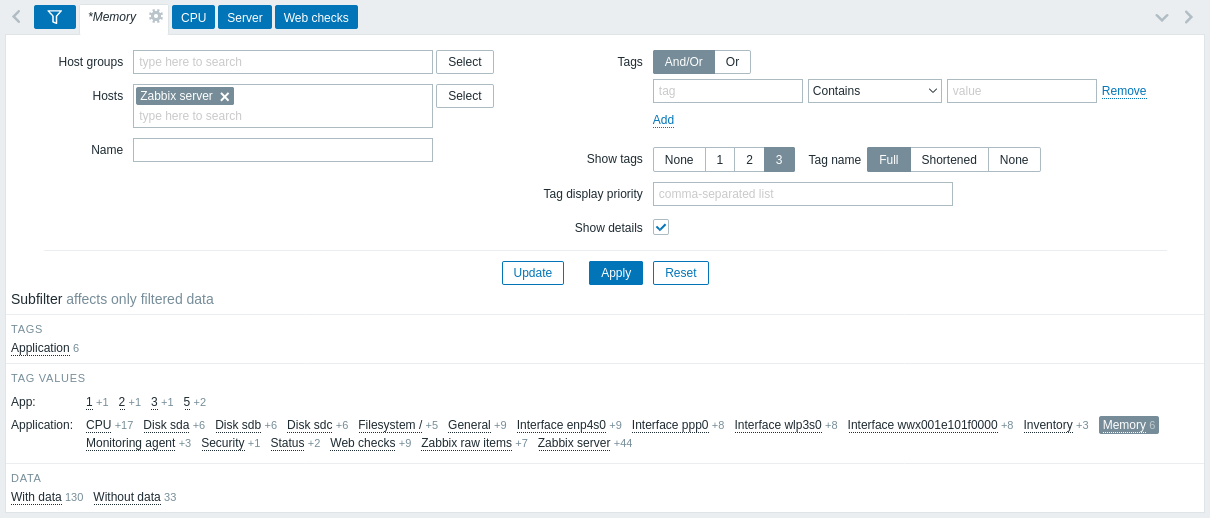Filter by Zabbix server application subfilter
The image size is (1210, 518).
pyautogui.click(x=574, y=443)
